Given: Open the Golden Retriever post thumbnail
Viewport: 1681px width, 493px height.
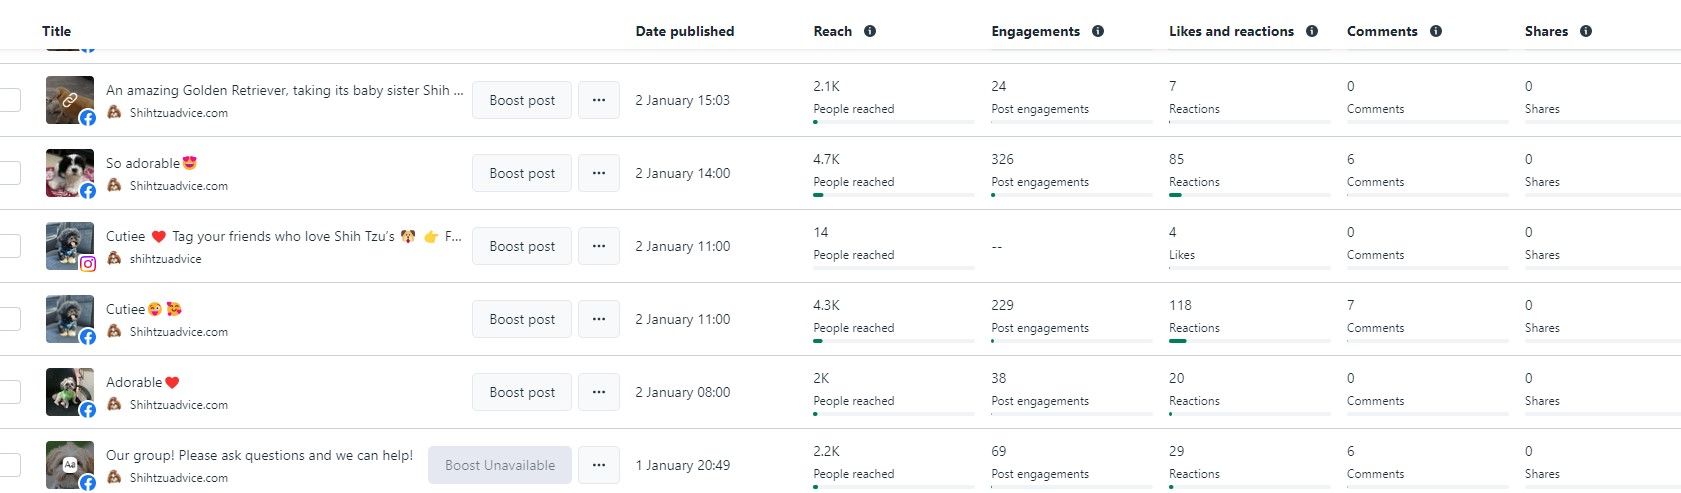Looking at the screenshot, I should [x=70, y=99].
